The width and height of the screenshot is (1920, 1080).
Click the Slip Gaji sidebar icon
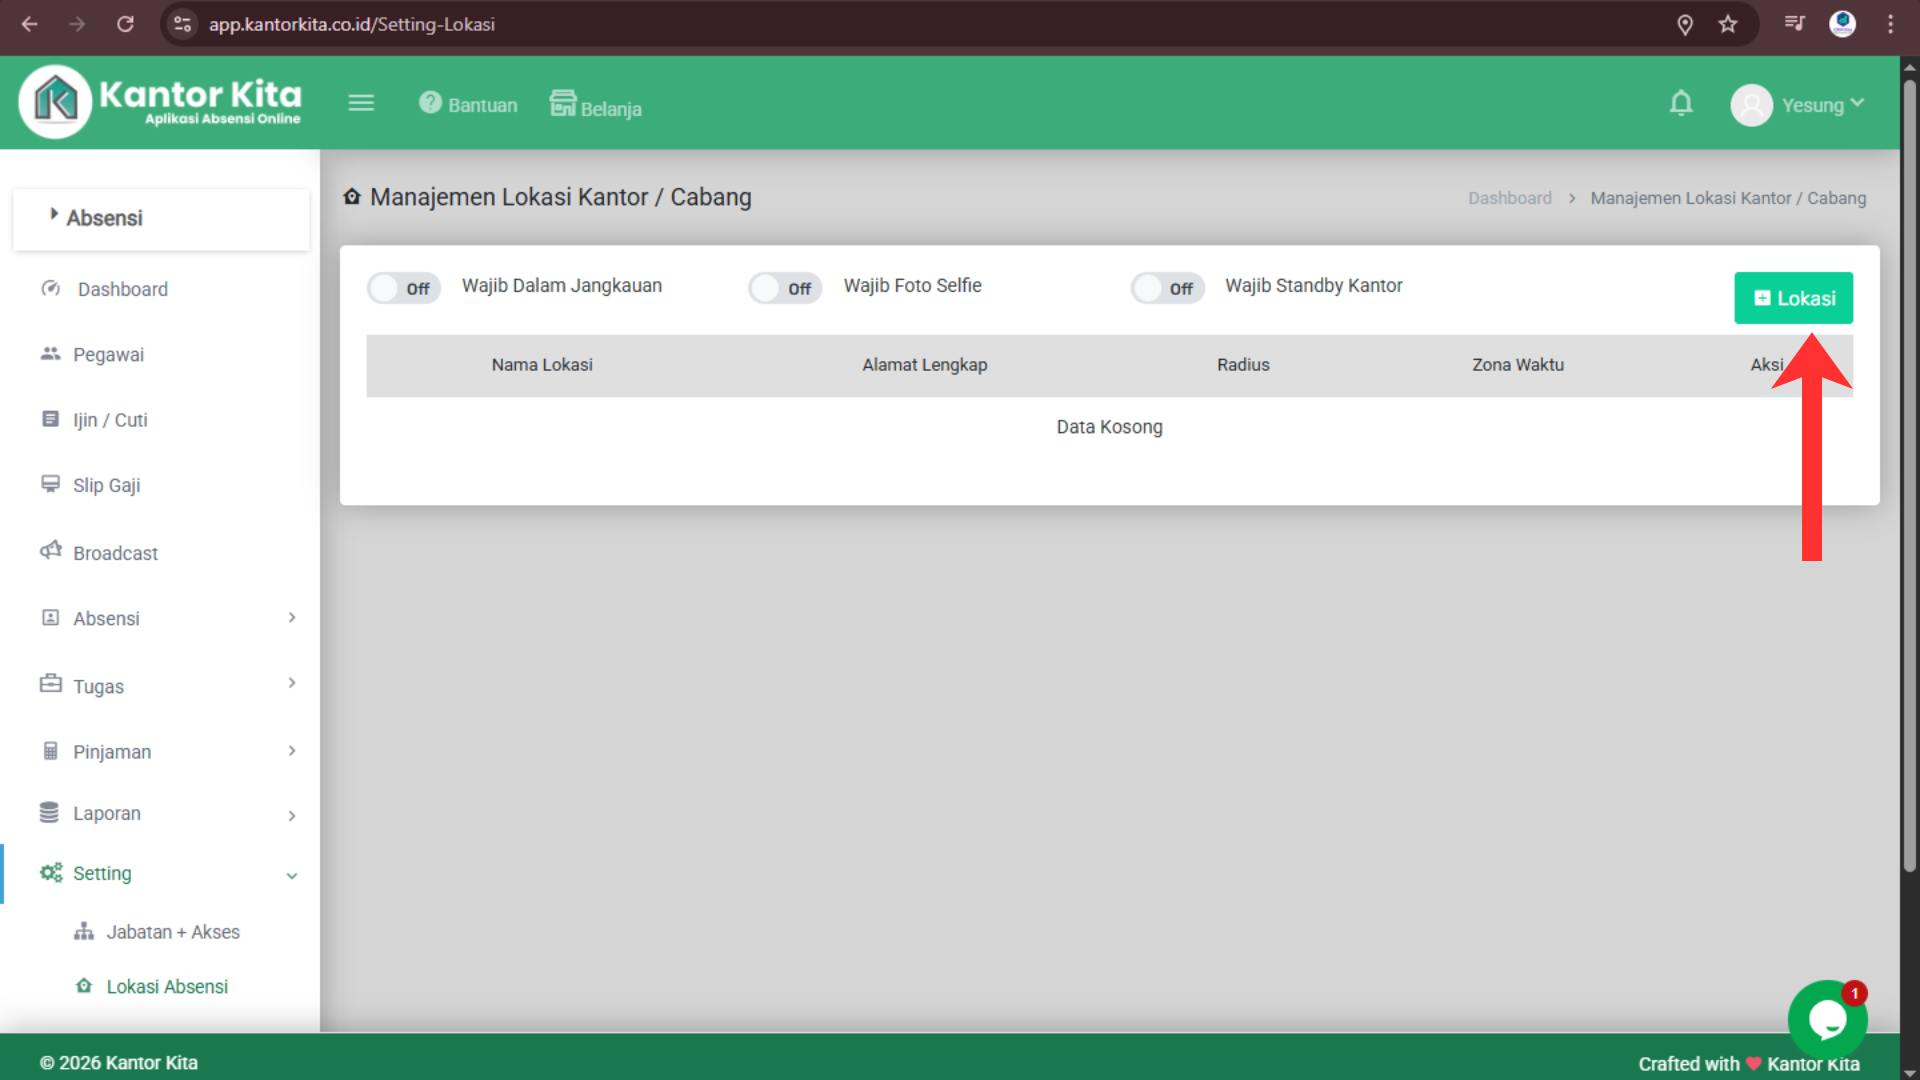[x=51, y=484]
